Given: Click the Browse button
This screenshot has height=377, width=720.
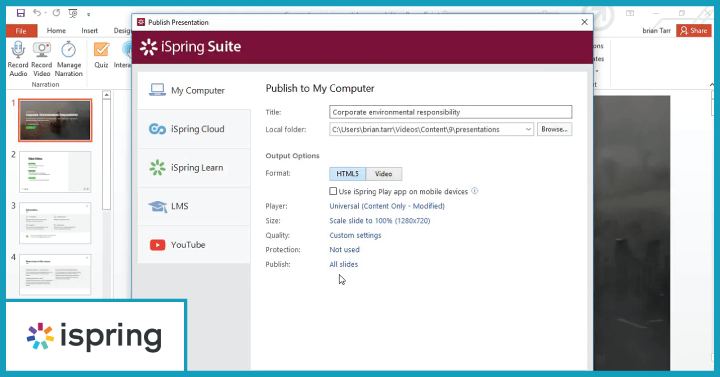Looking at the screenshot, I should (554, 129).
